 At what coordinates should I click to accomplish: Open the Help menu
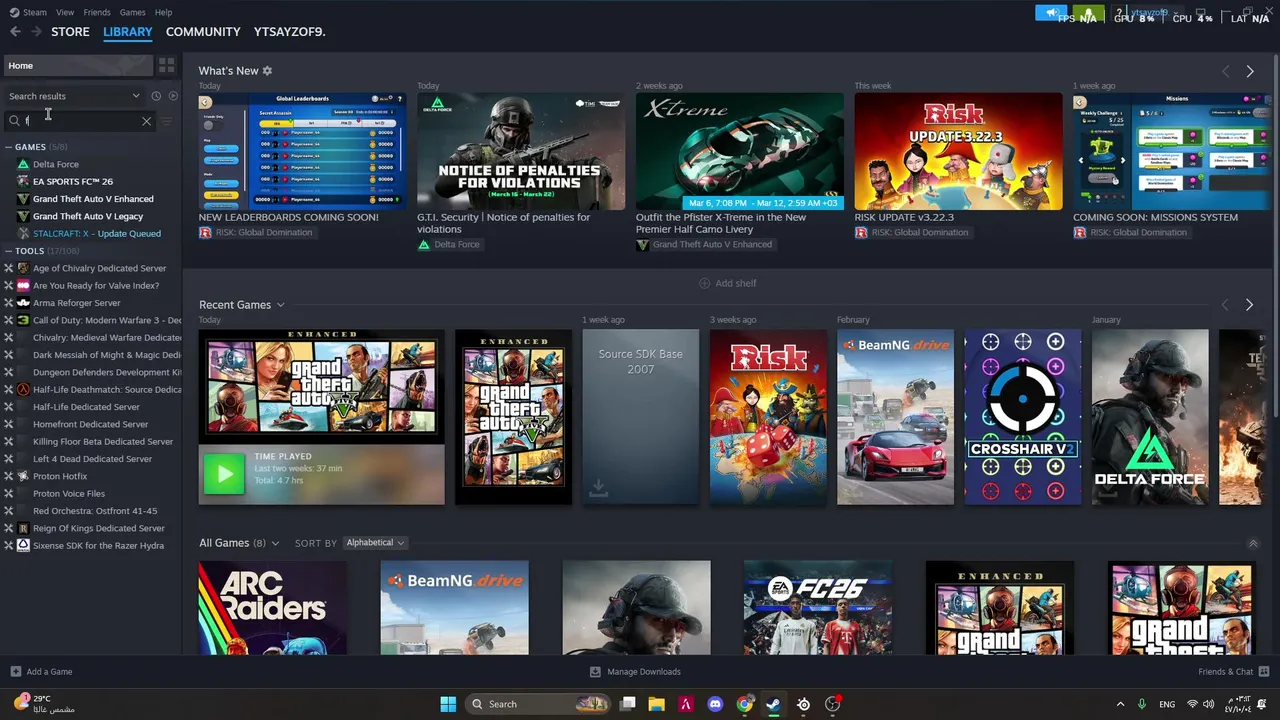tap(163, 12)
